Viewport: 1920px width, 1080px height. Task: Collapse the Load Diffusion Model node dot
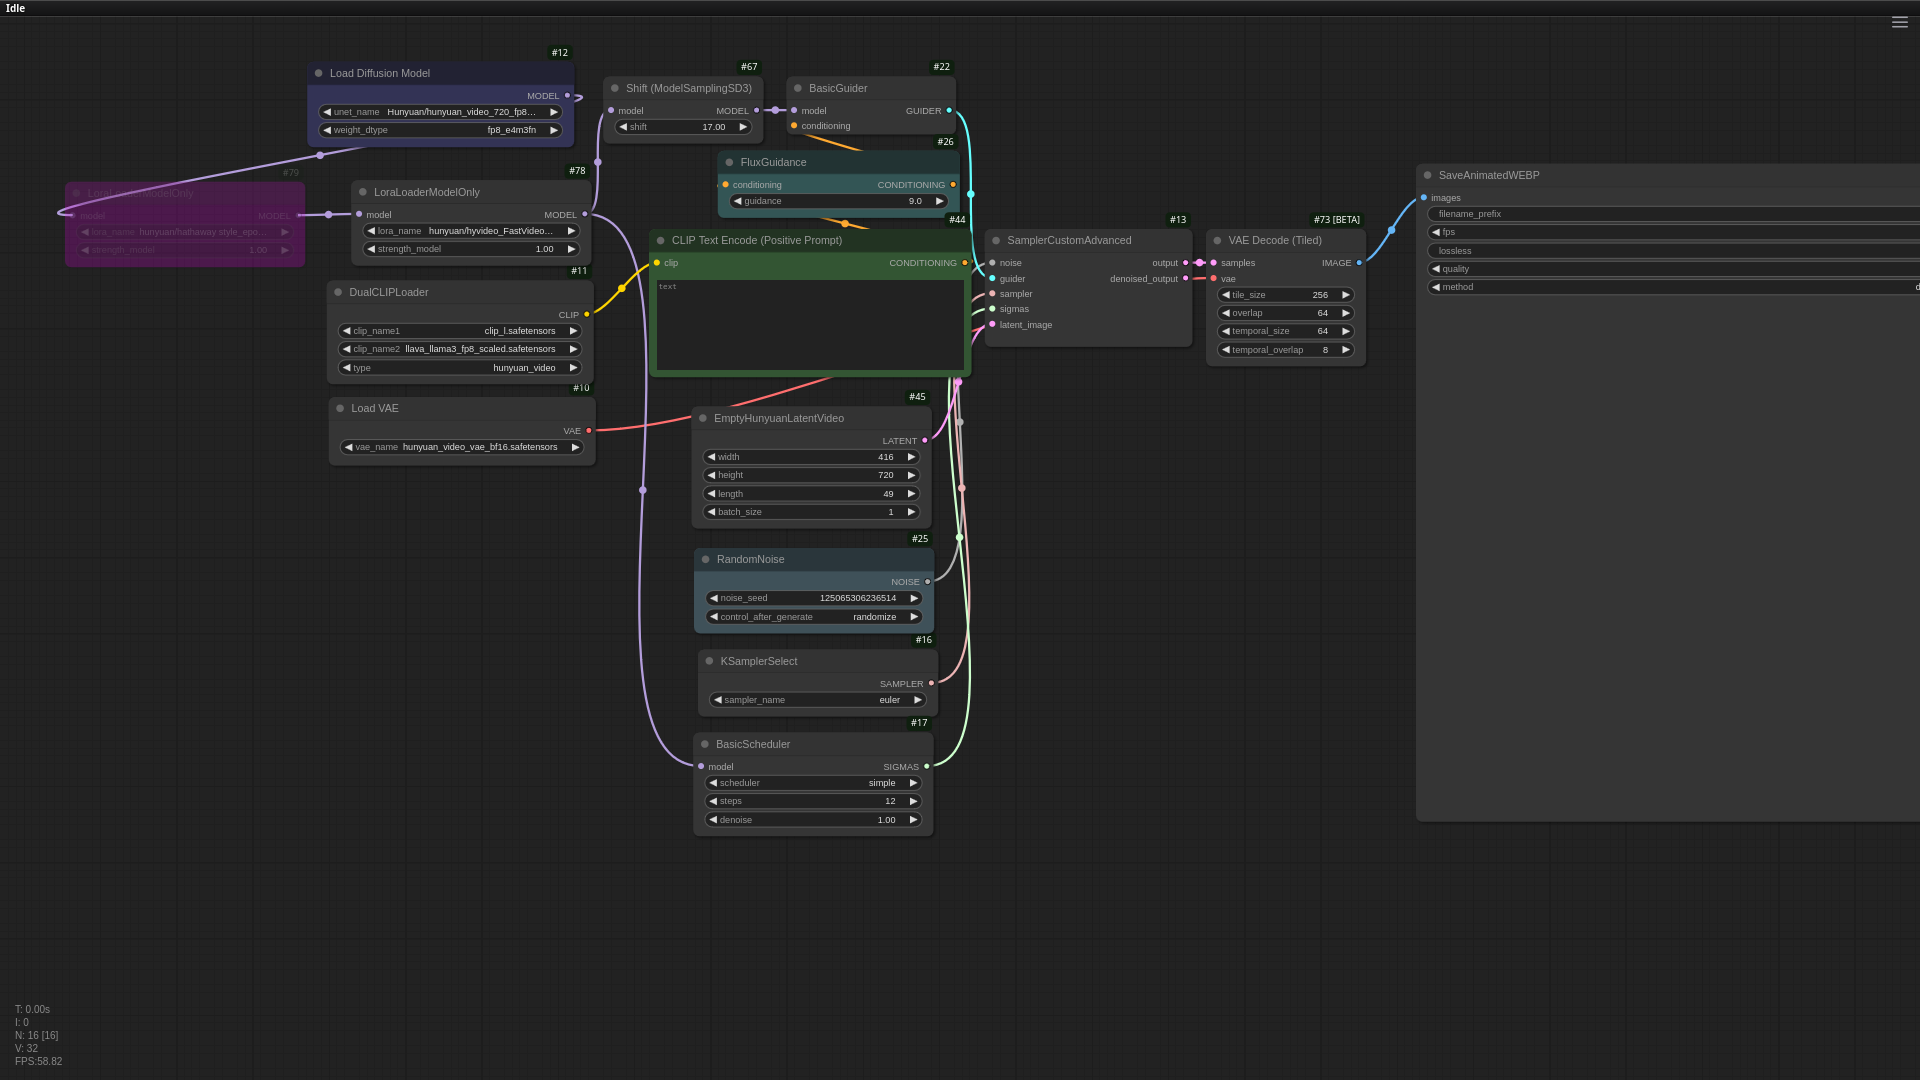tap(319, 73)
